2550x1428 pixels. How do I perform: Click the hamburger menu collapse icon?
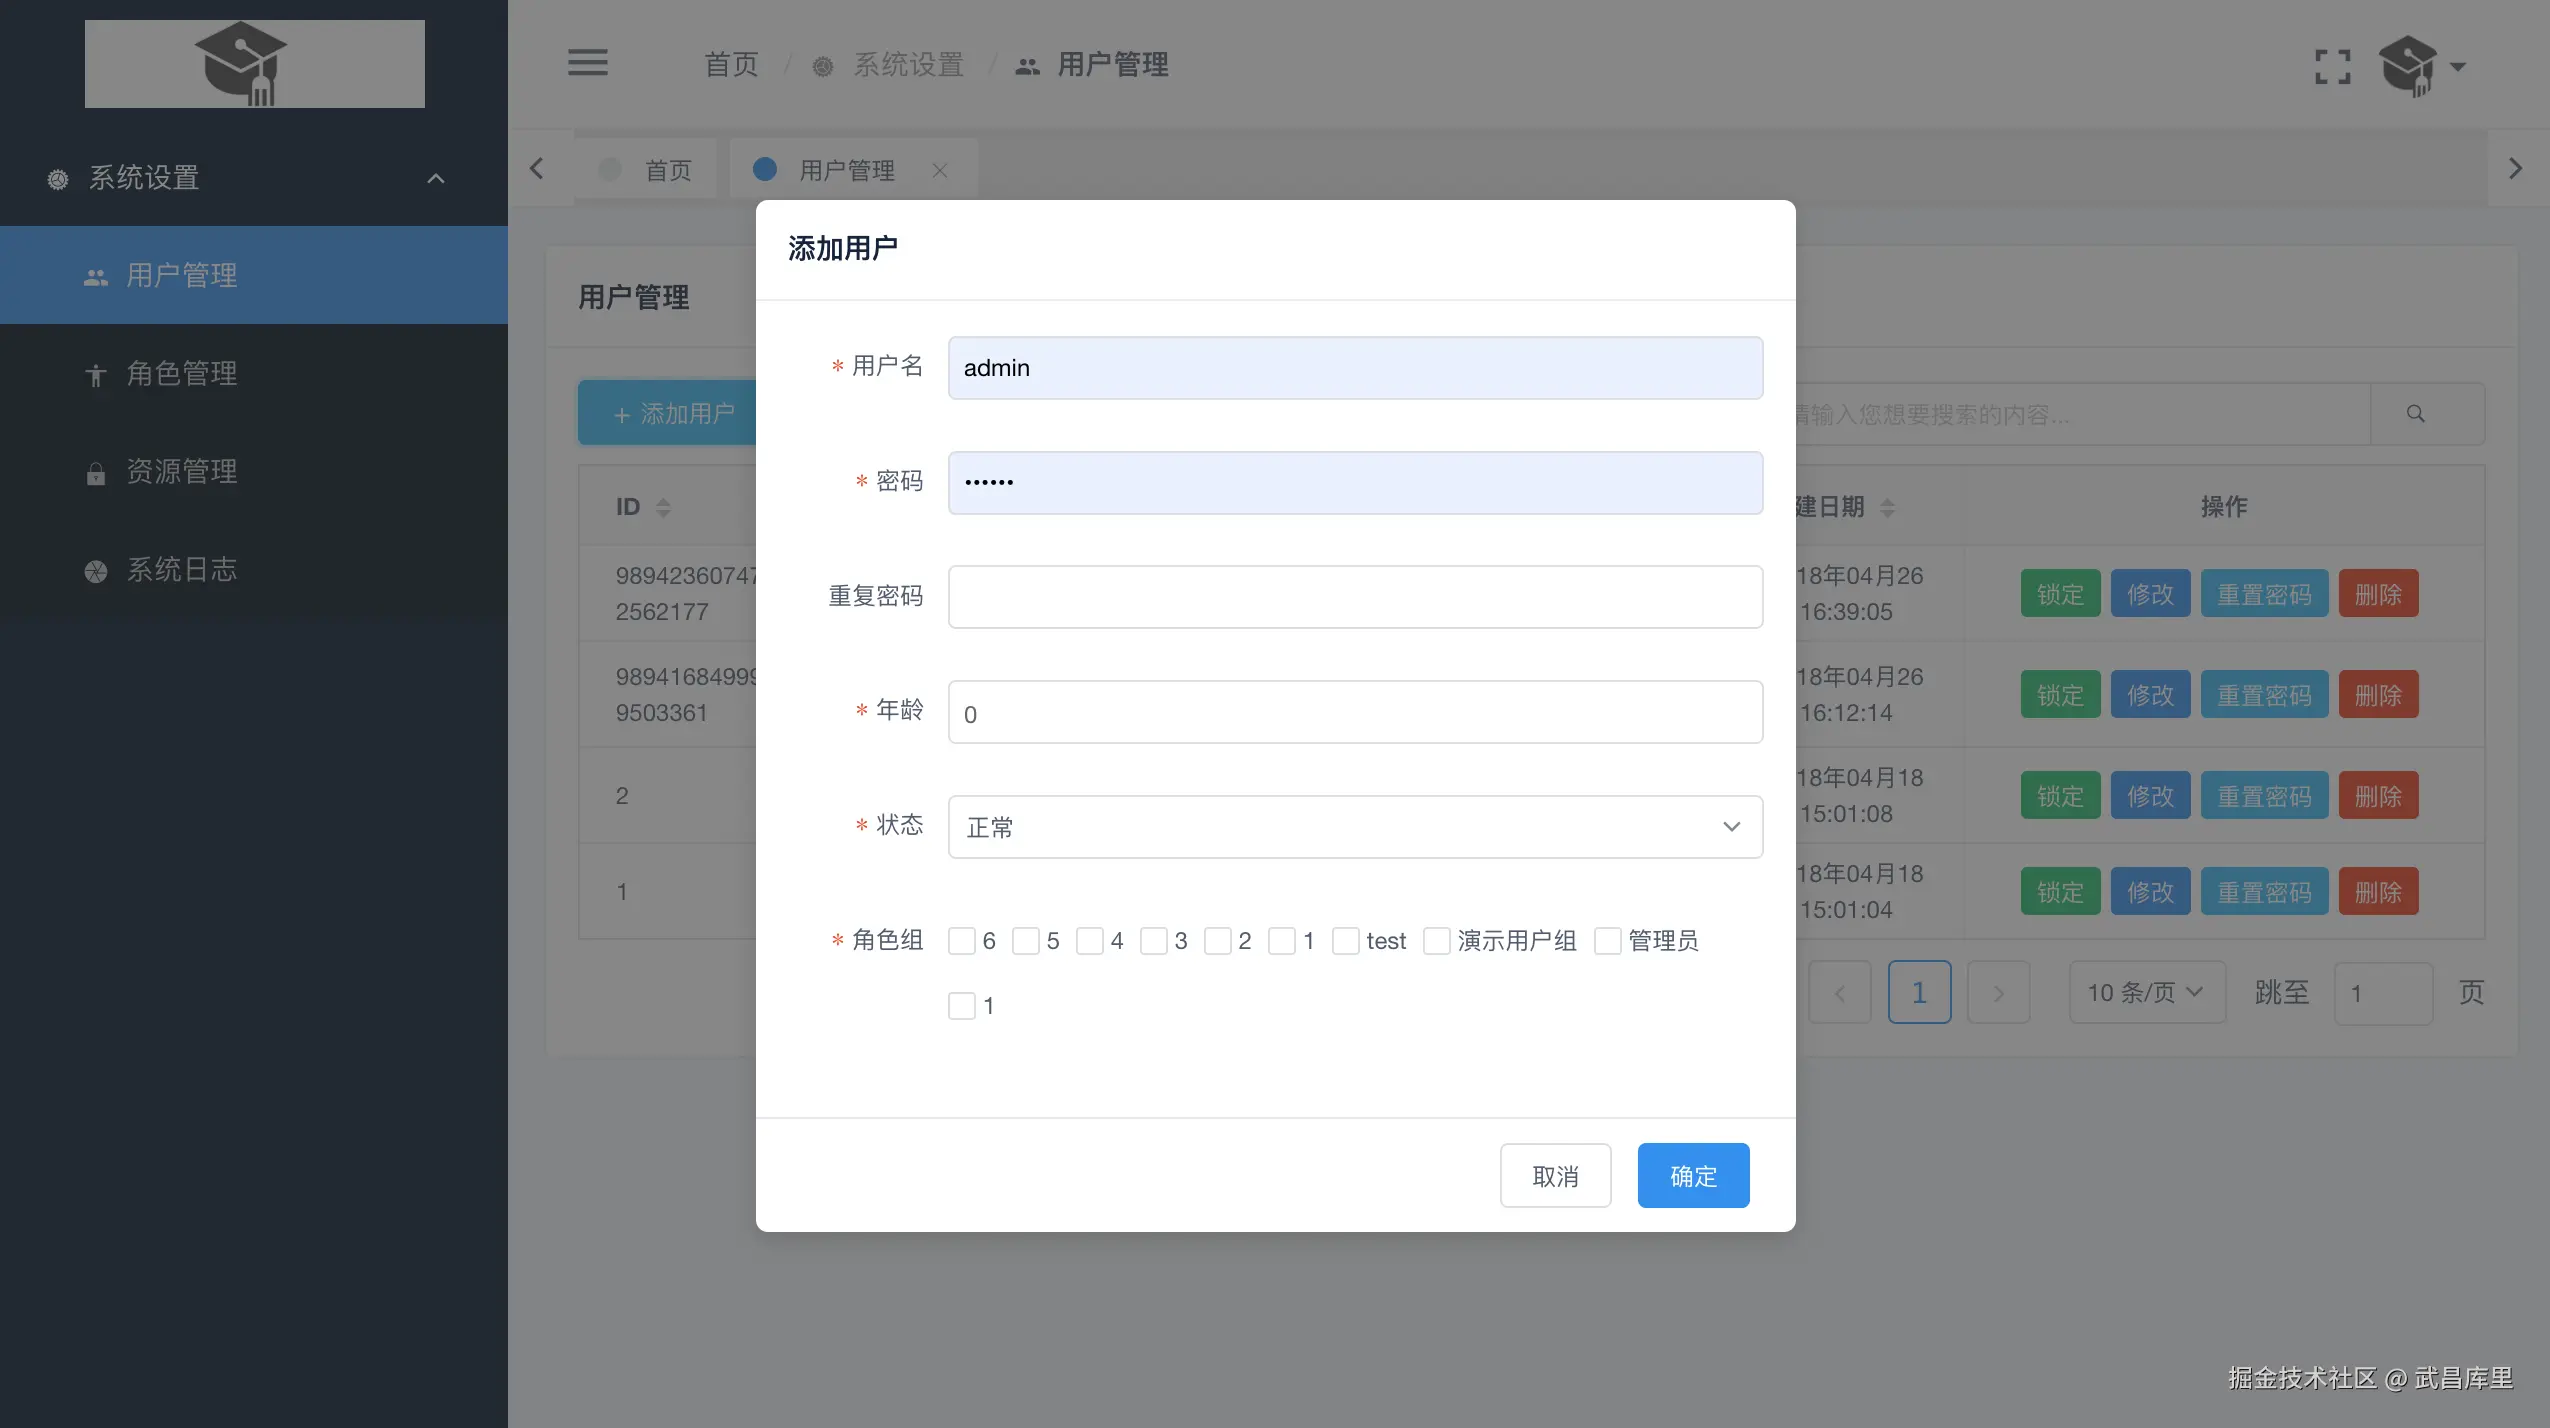click(x=587, y=63)
